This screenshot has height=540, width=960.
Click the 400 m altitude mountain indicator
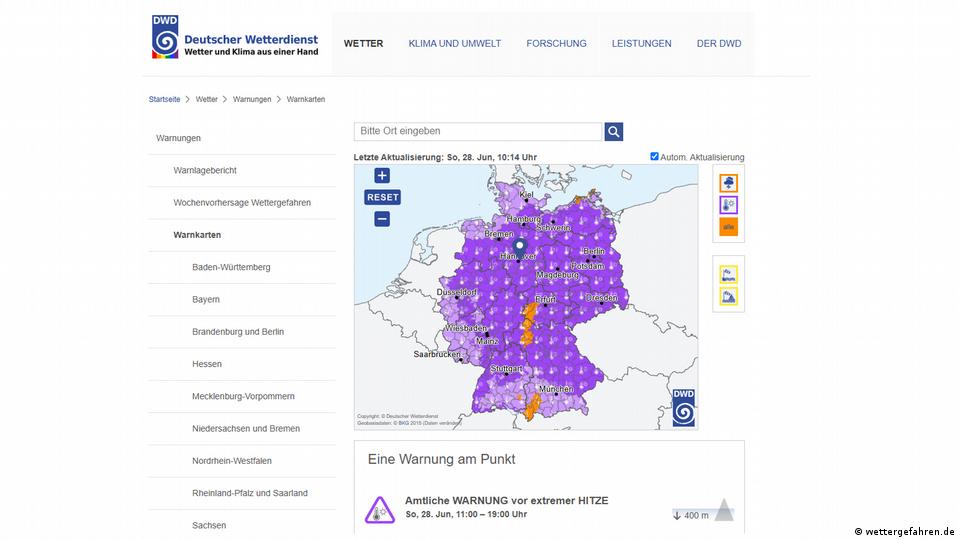coord(703,511)
